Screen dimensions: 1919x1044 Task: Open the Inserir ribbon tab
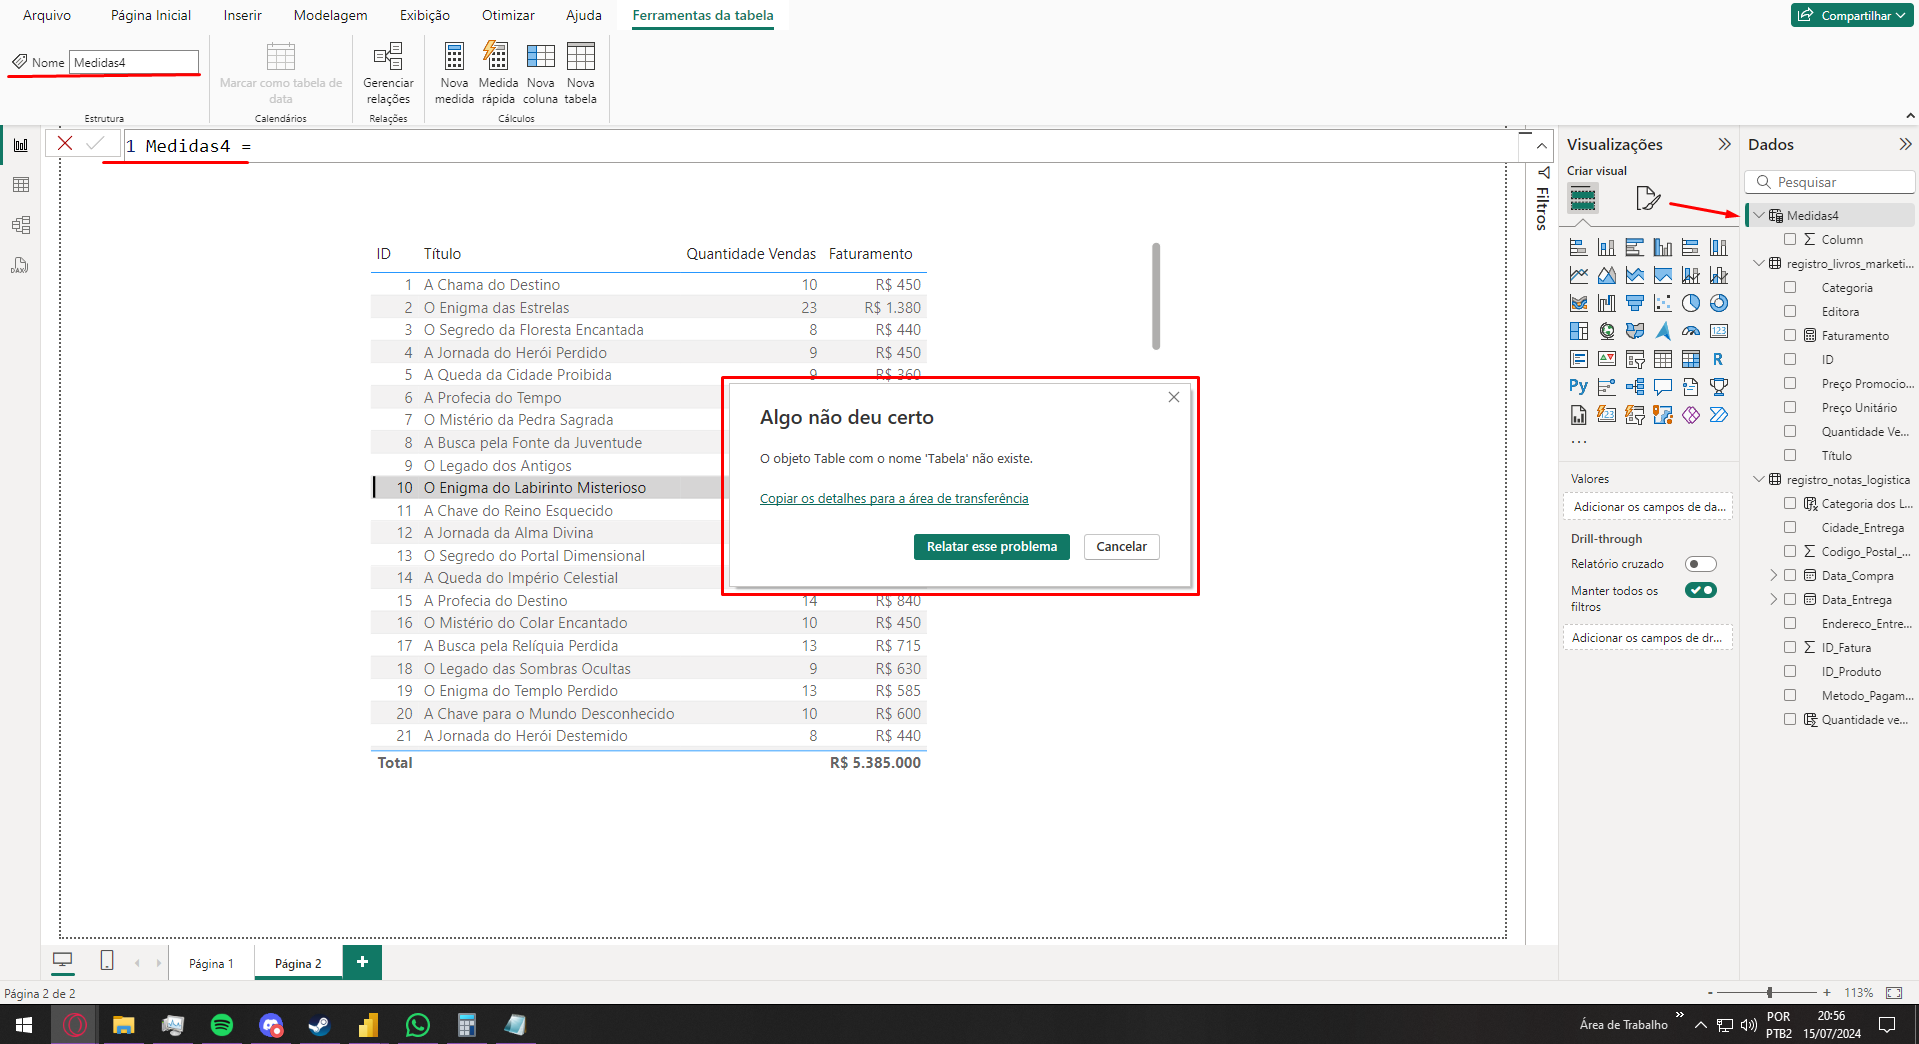pos(243,15)
